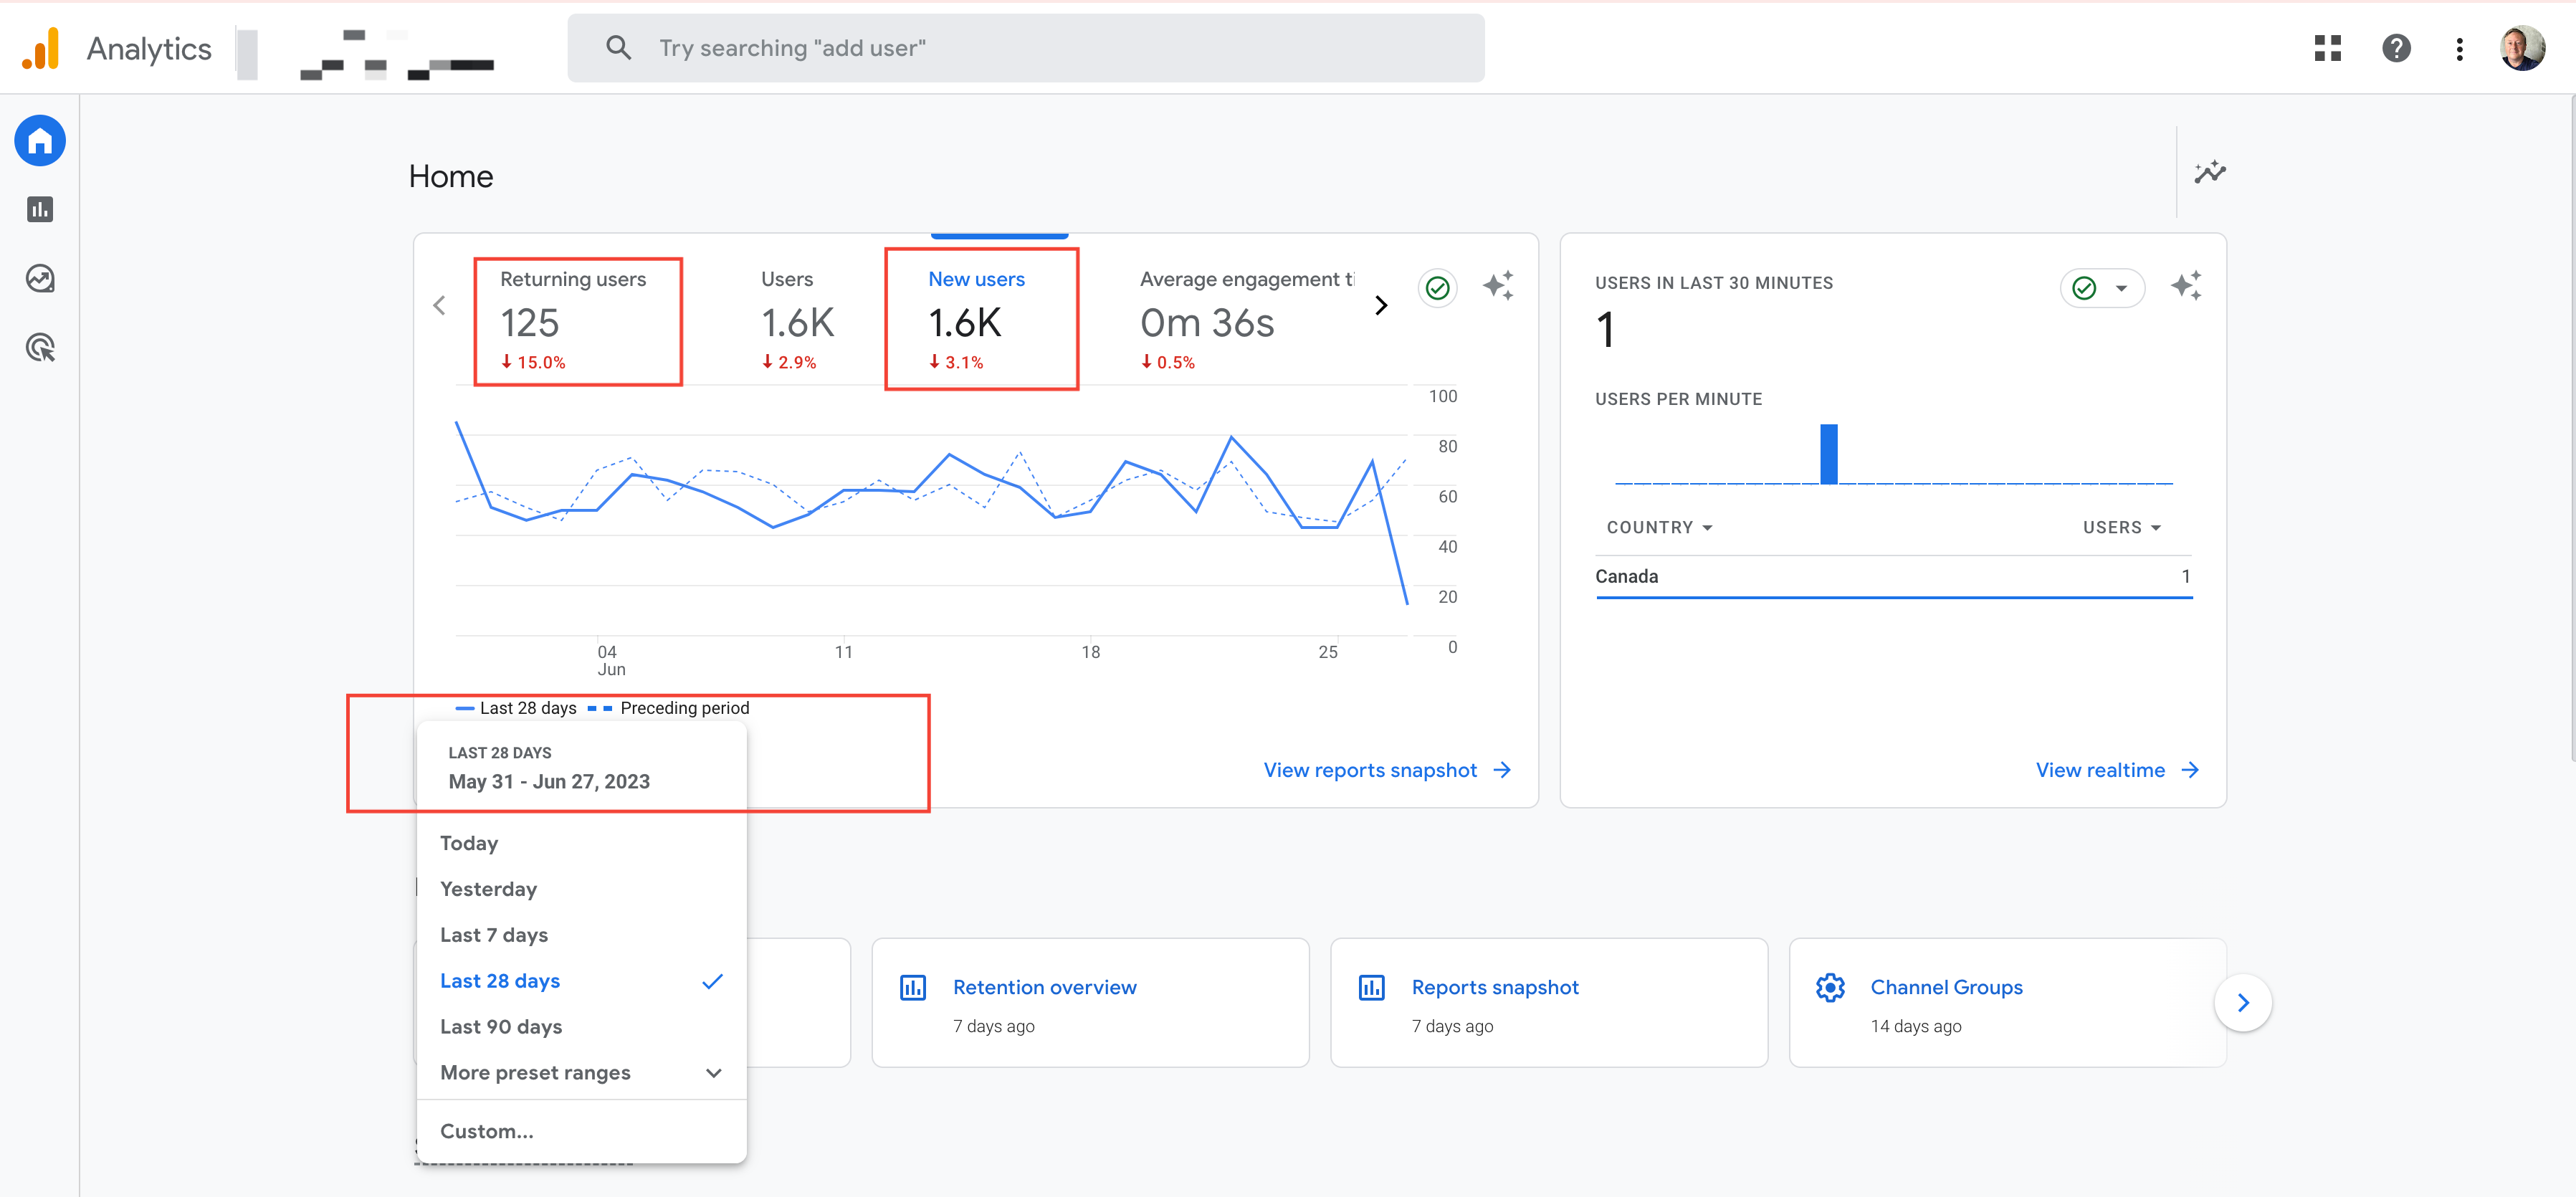Click the arrow next to View reports snapshot
Image resolution: width=2576 pixels, height=1197 pixels.
(x=1502, y=770)
